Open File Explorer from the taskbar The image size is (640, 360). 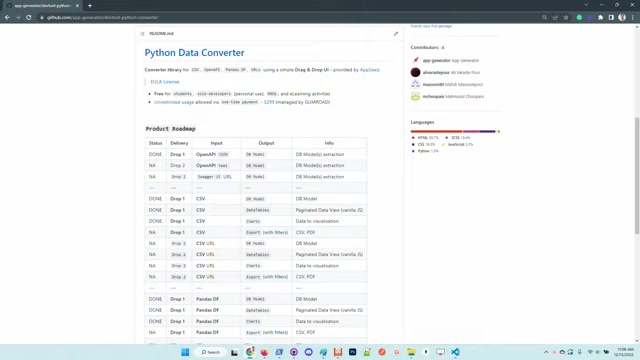[411, 352]
